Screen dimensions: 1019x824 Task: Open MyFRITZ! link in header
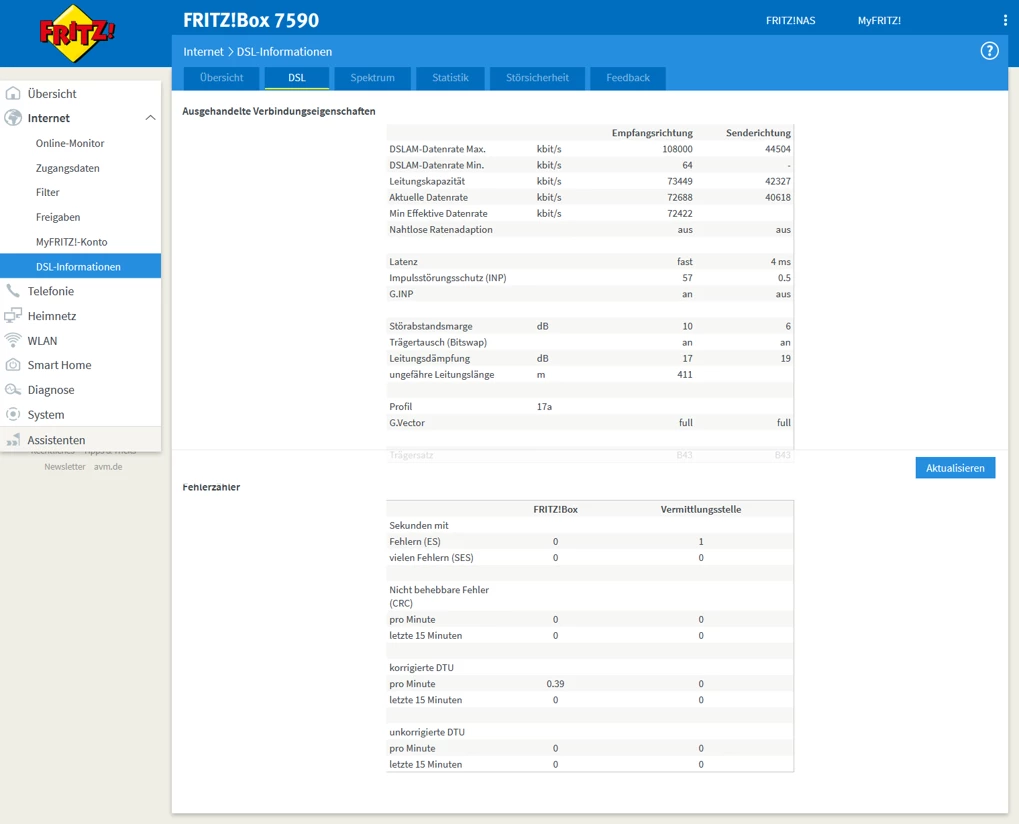[x=879, y=20]
